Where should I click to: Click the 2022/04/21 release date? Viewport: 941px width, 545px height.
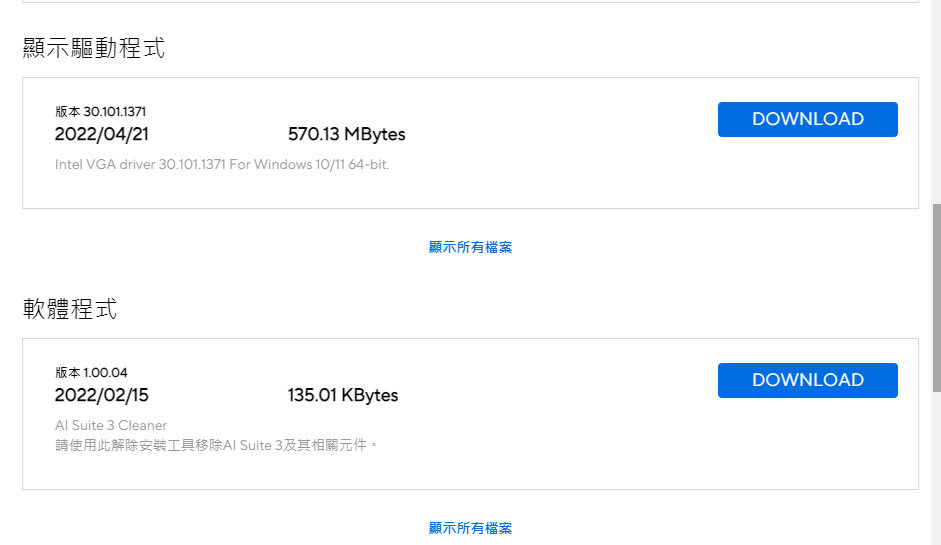coord(101,134)
